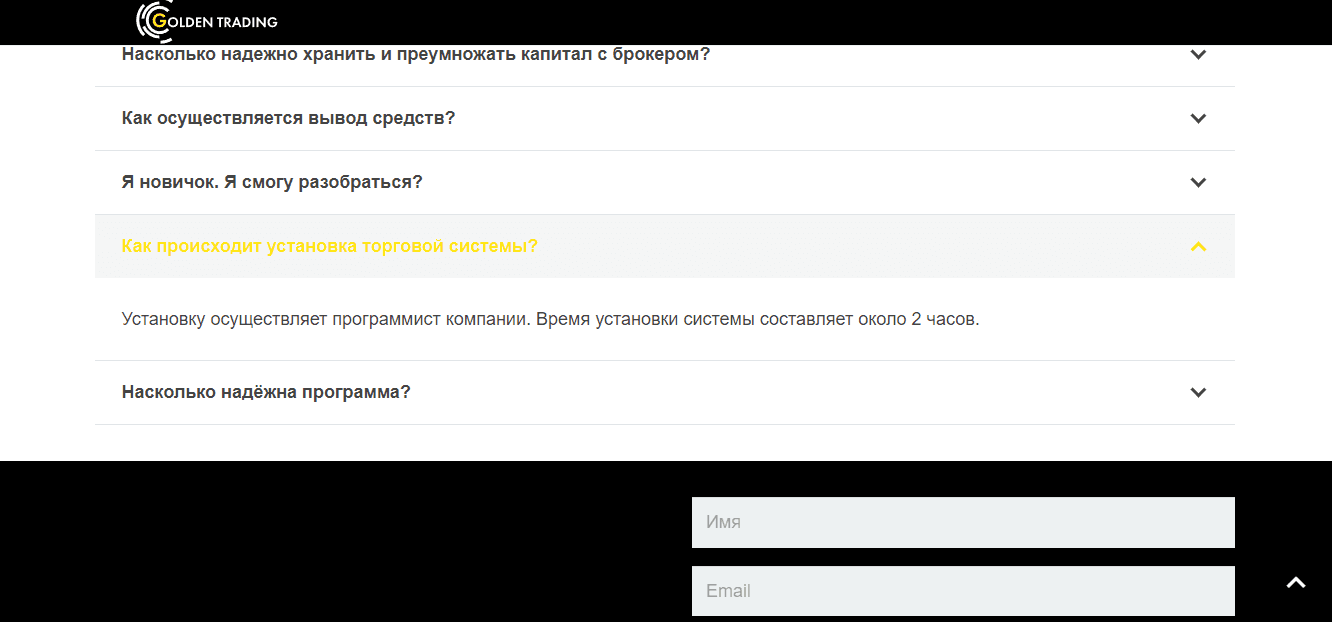
Task: Click the scroll-to-top arrow icon
Action: click(x=1295, y=580)
